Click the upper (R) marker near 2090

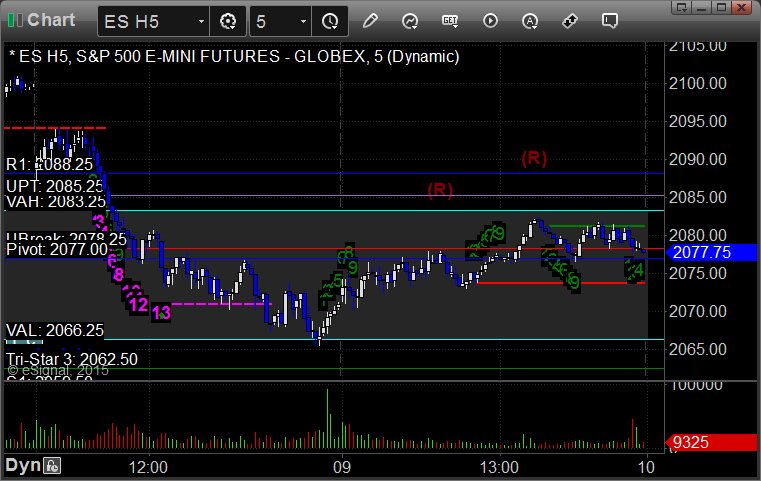pos(534,158)
